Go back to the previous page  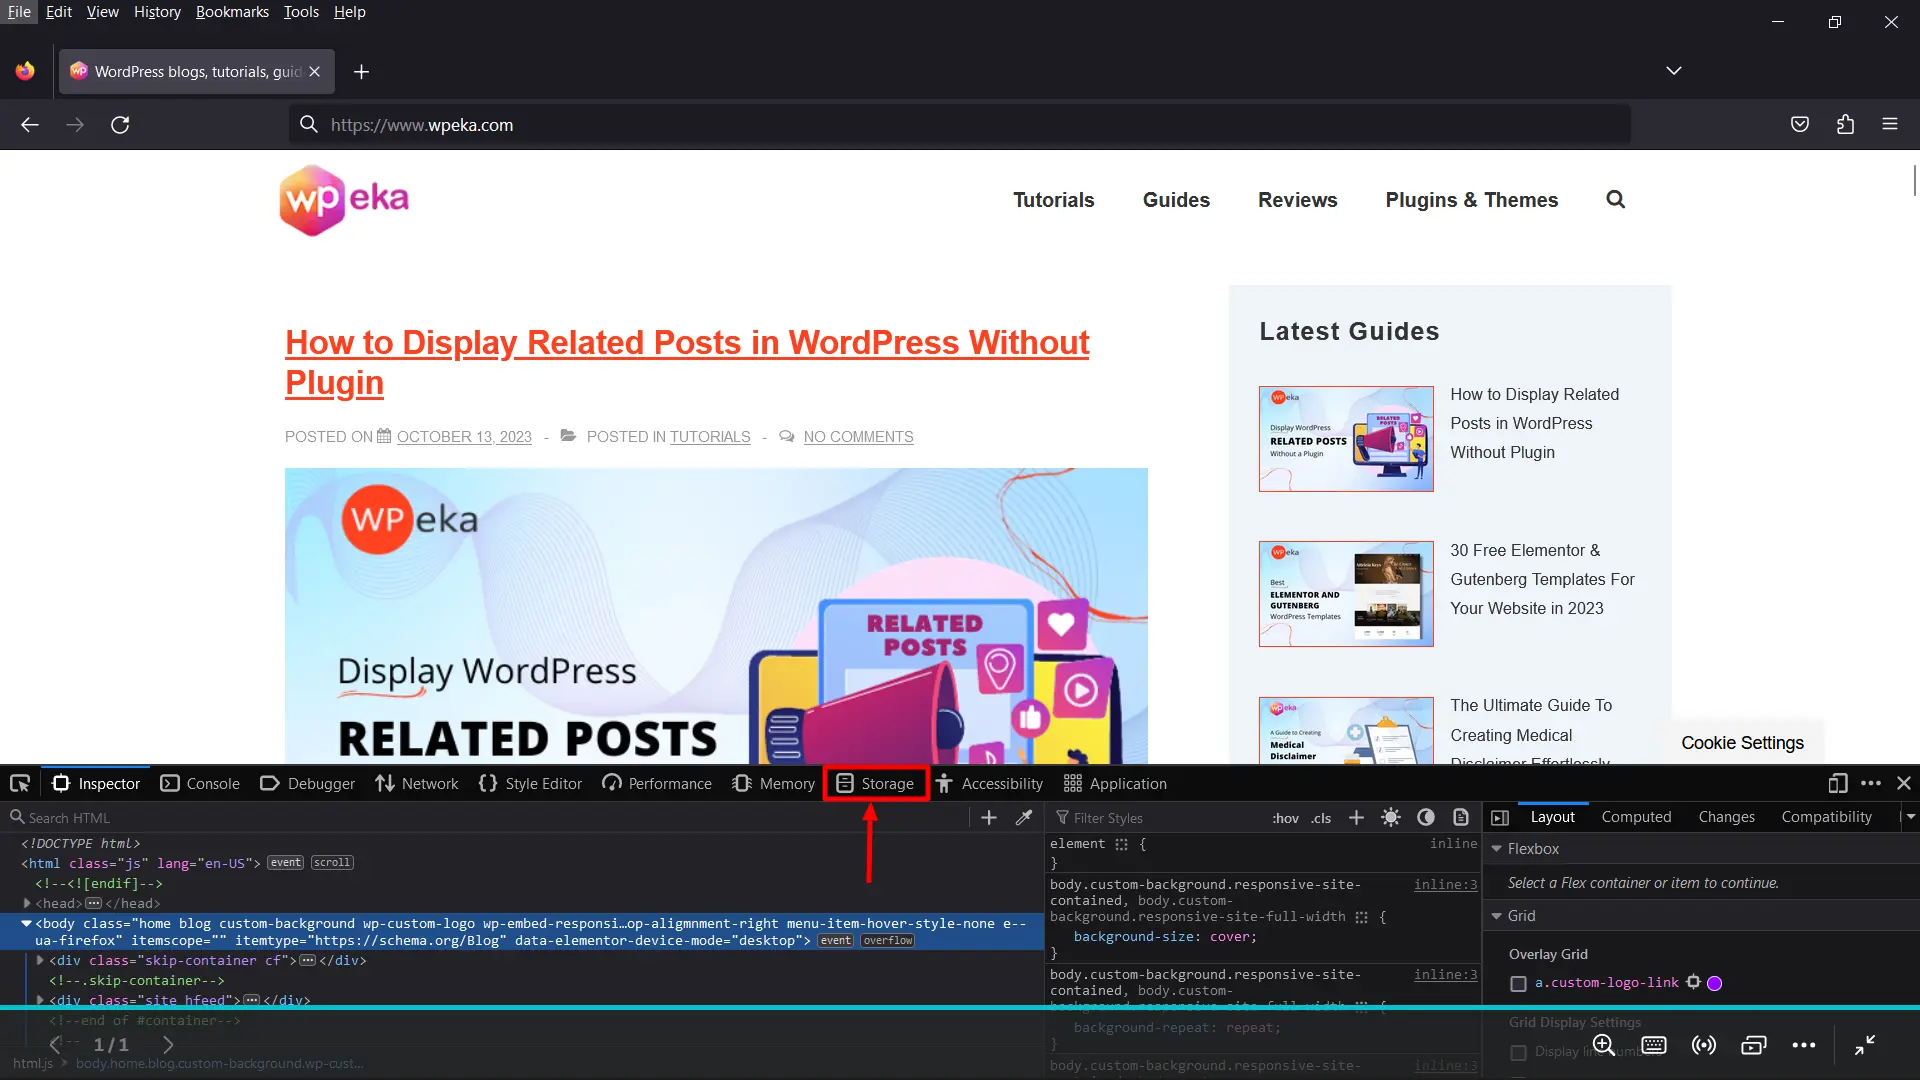(30, 125)
